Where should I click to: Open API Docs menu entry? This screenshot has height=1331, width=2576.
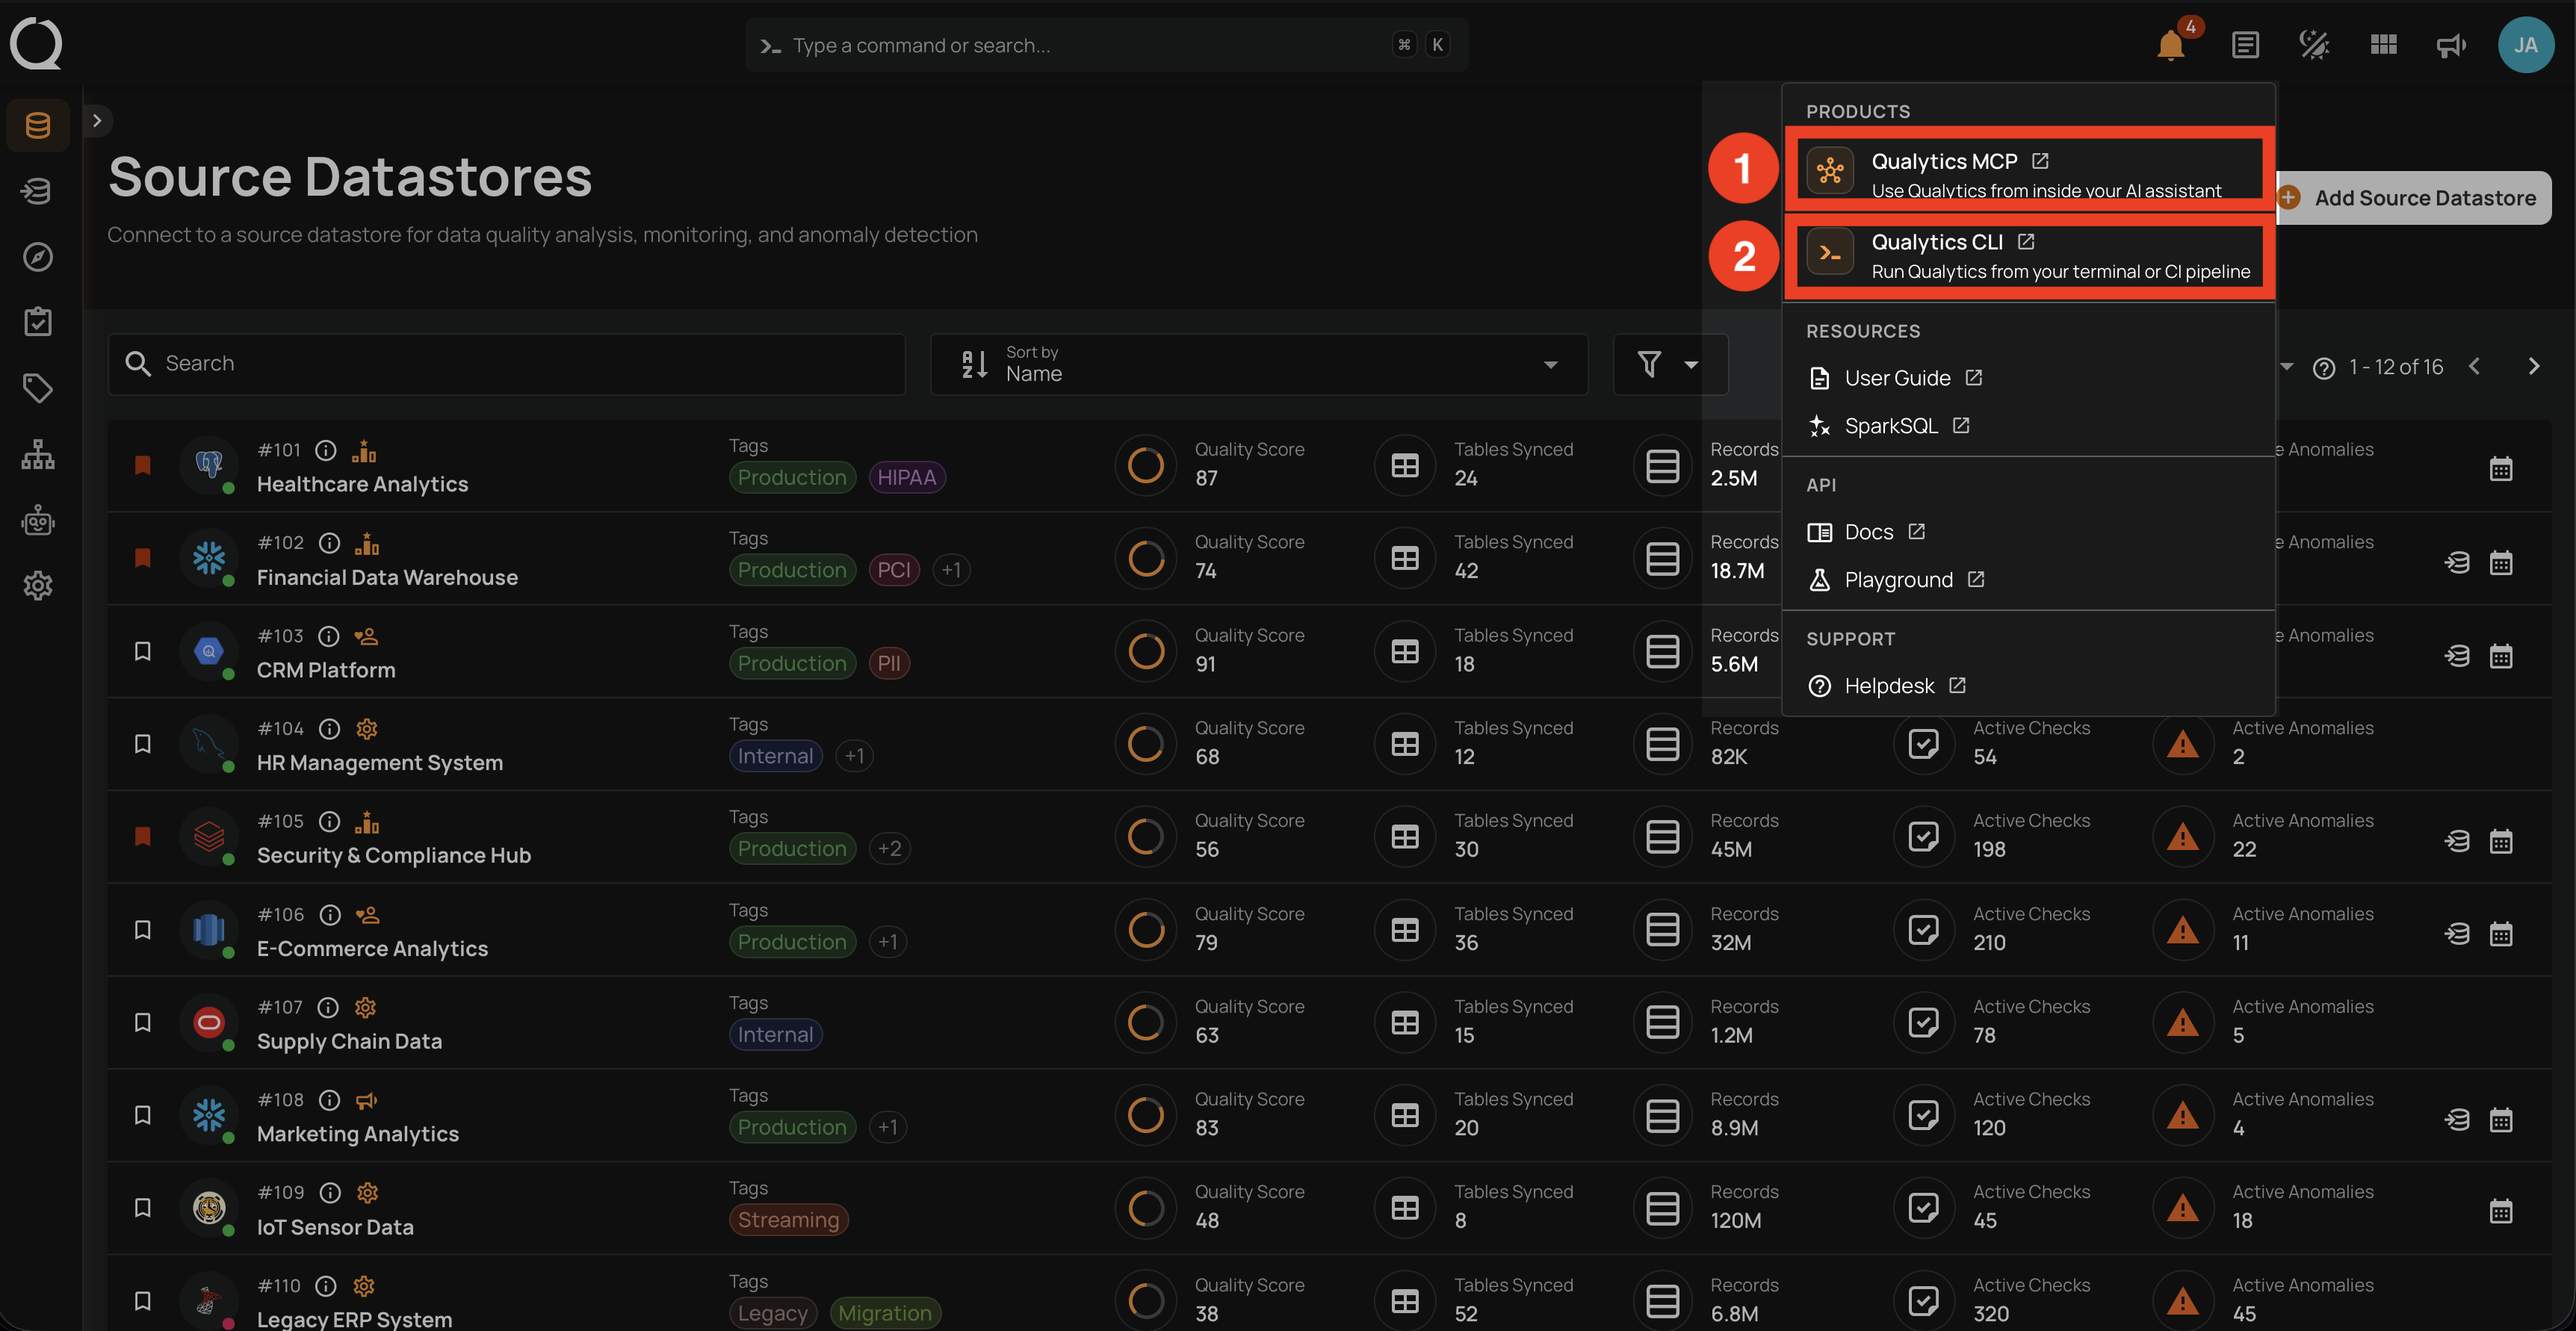tap(1866, 532)
